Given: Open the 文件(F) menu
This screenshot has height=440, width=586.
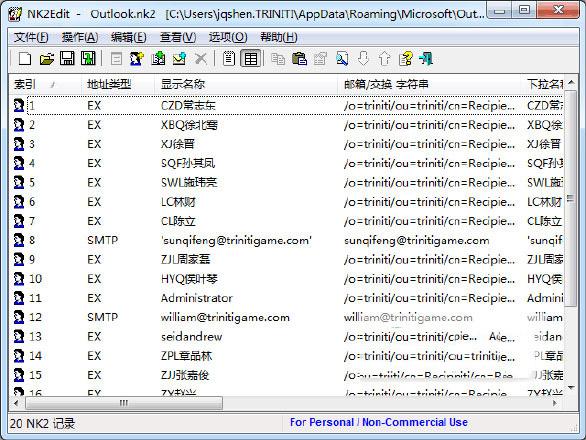Looking at the screenshot, I should point(31,37).
